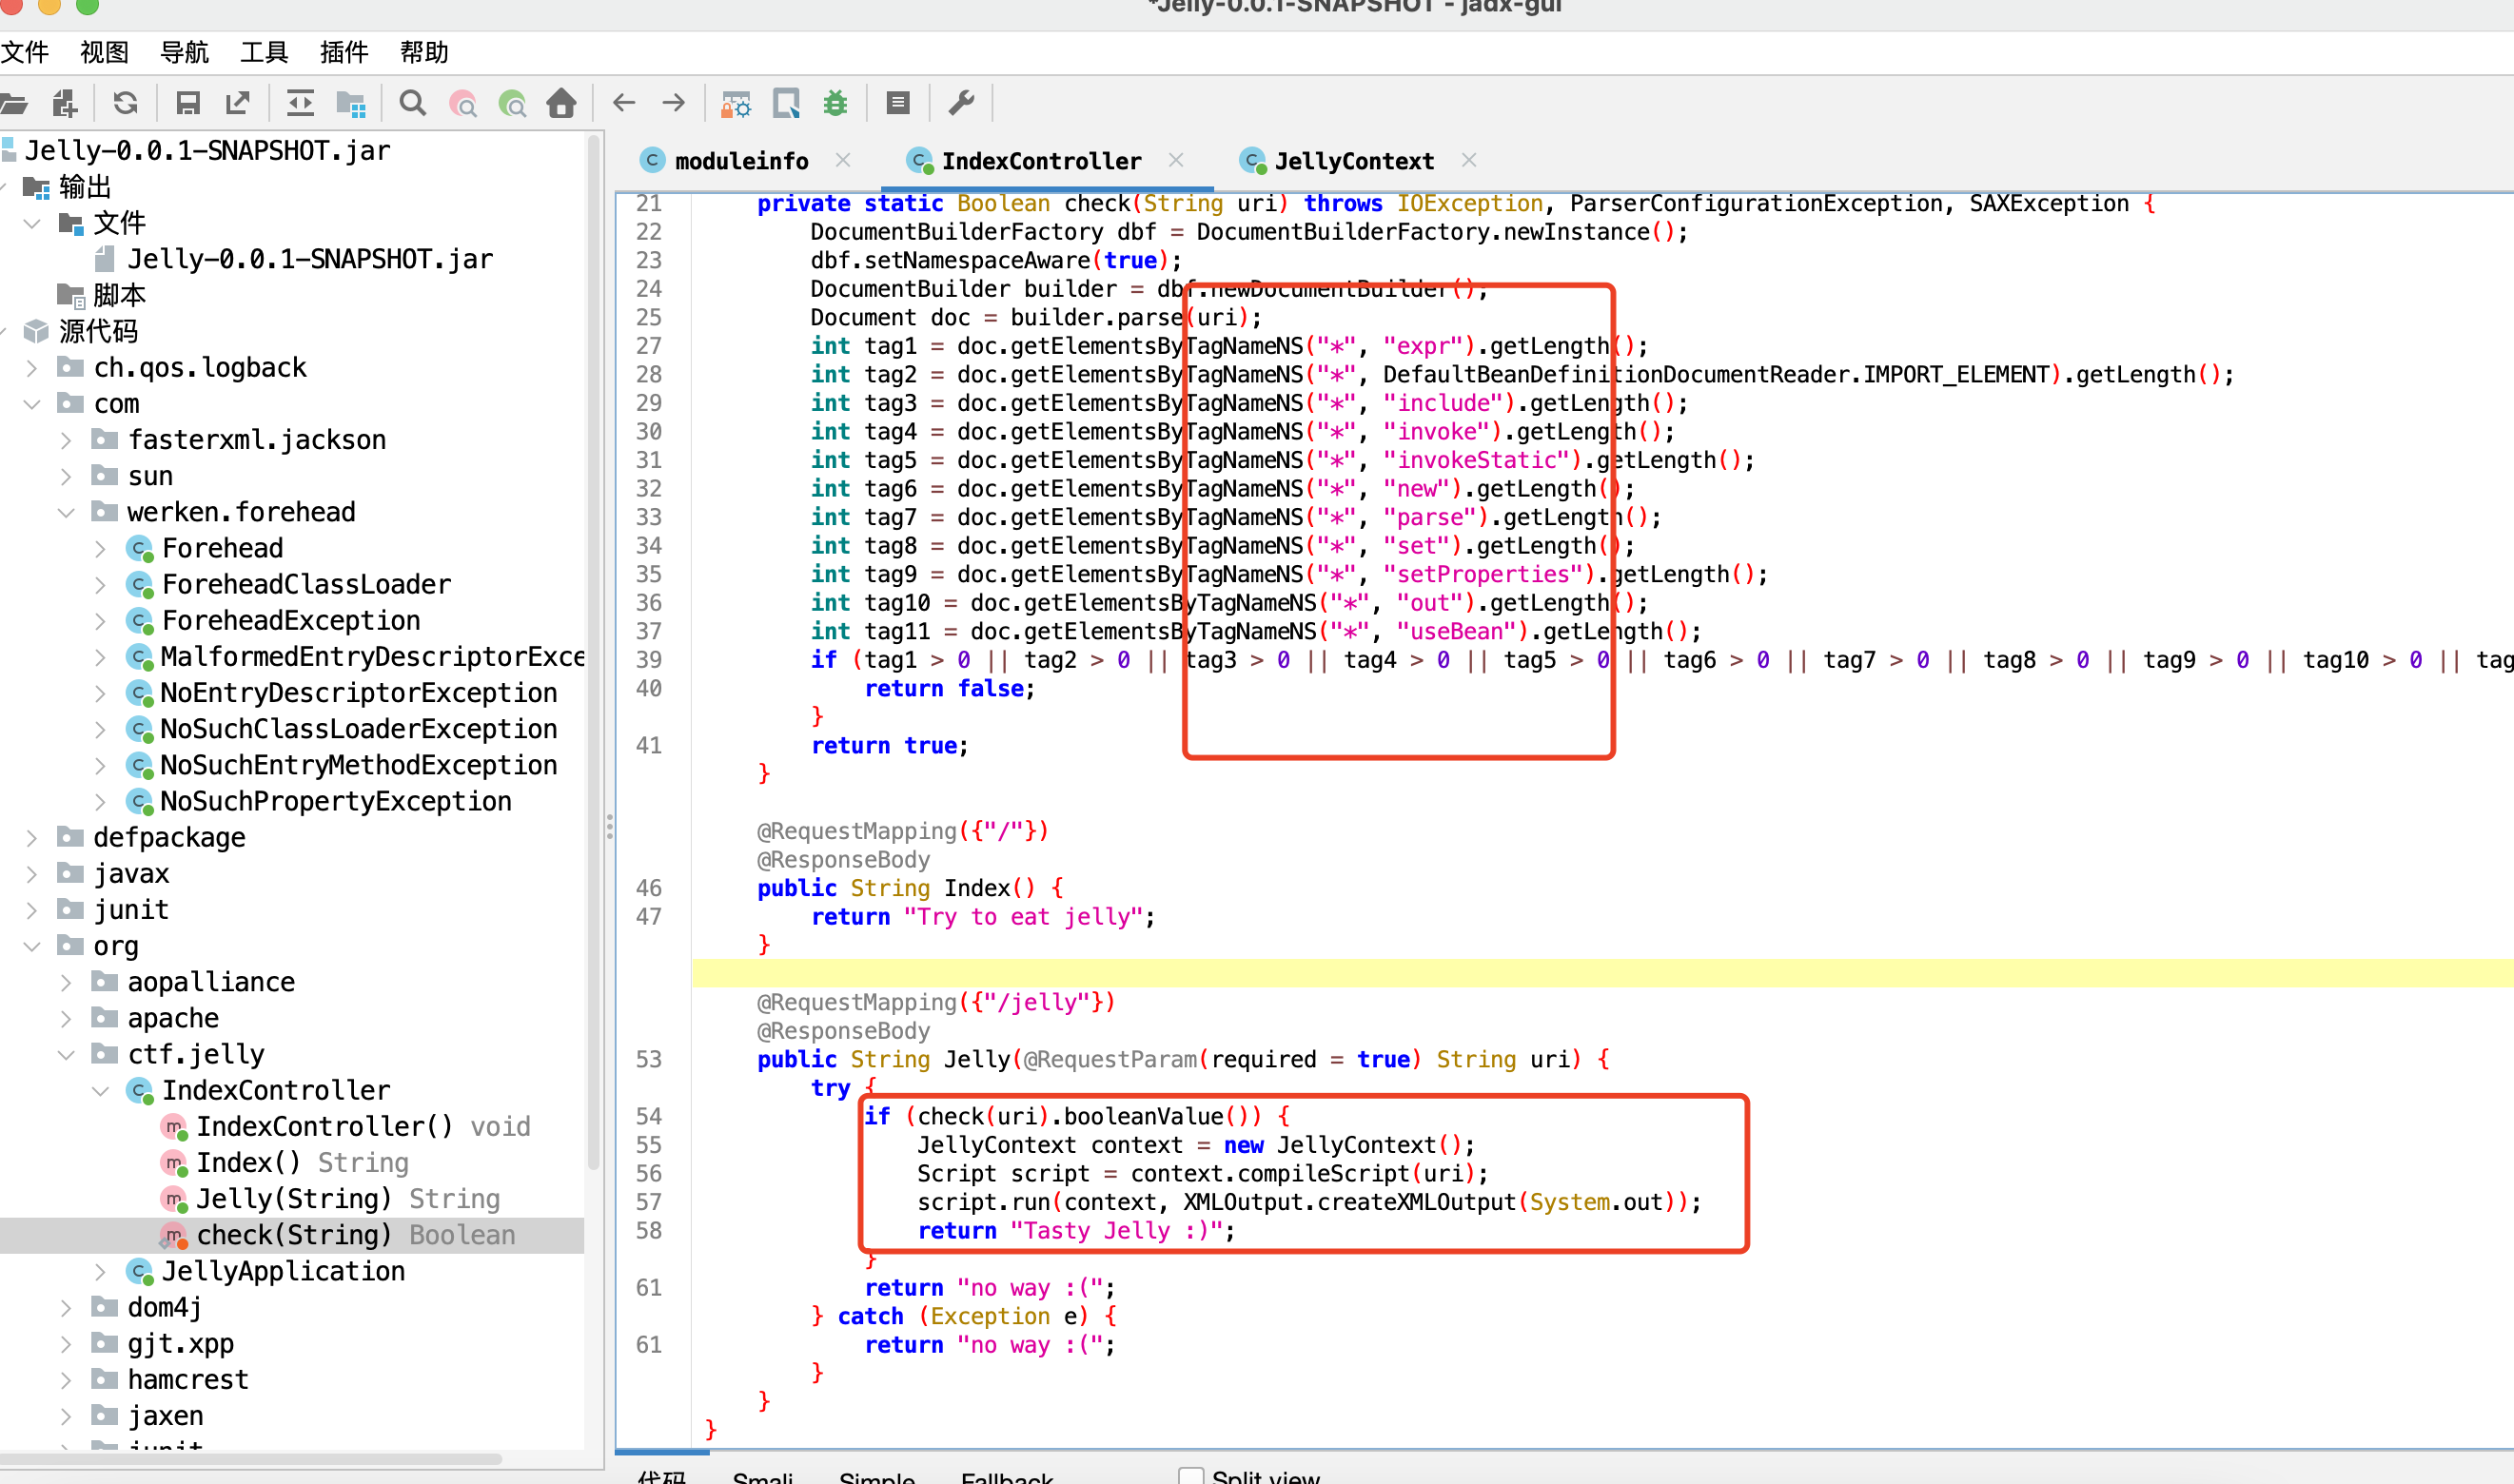Close the moduleinfo tab
This screenshot has height=1484, width=2514.
[x=843, y=160]
